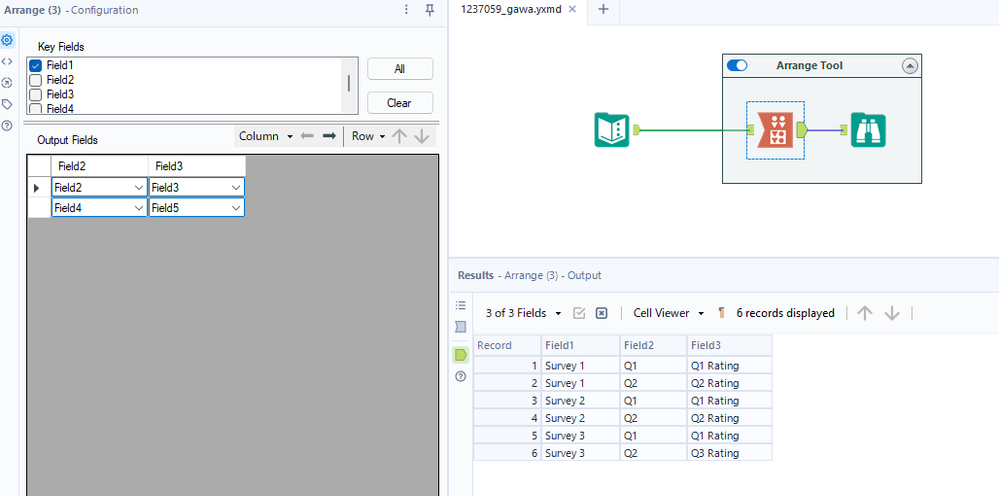This screenshot has height=496, width=999.
Task: Check Field3 key field
Action: pyautogui.click(x=36, y=94)
